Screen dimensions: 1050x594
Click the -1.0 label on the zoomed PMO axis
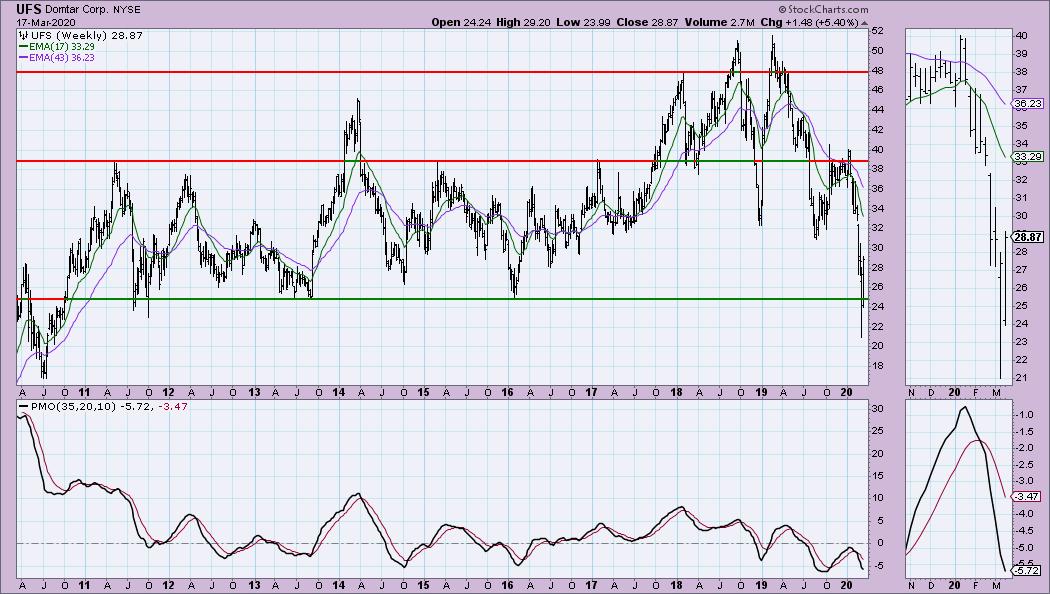(x=1024, y=415)
